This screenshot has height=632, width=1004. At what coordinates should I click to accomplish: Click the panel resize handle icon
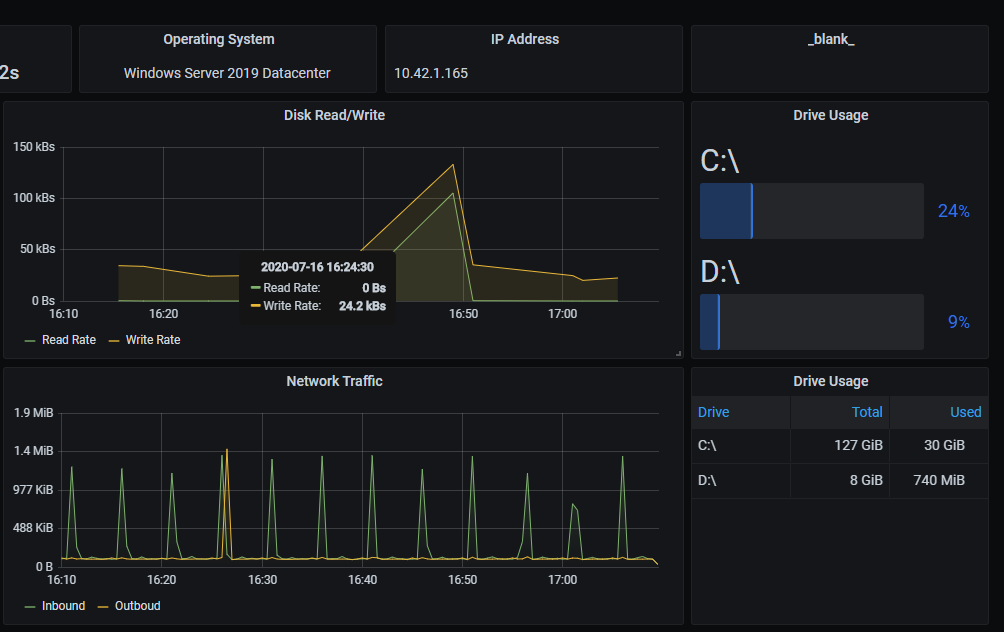680,352
